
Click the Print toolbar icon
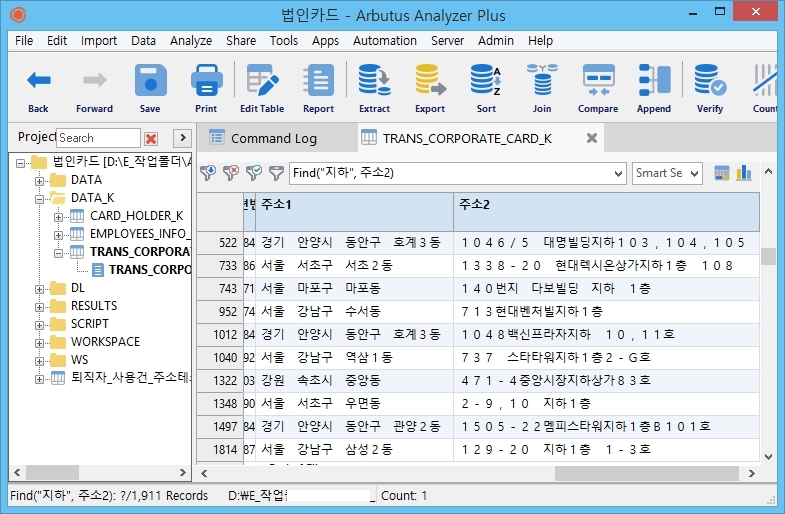tap(206, 80)
